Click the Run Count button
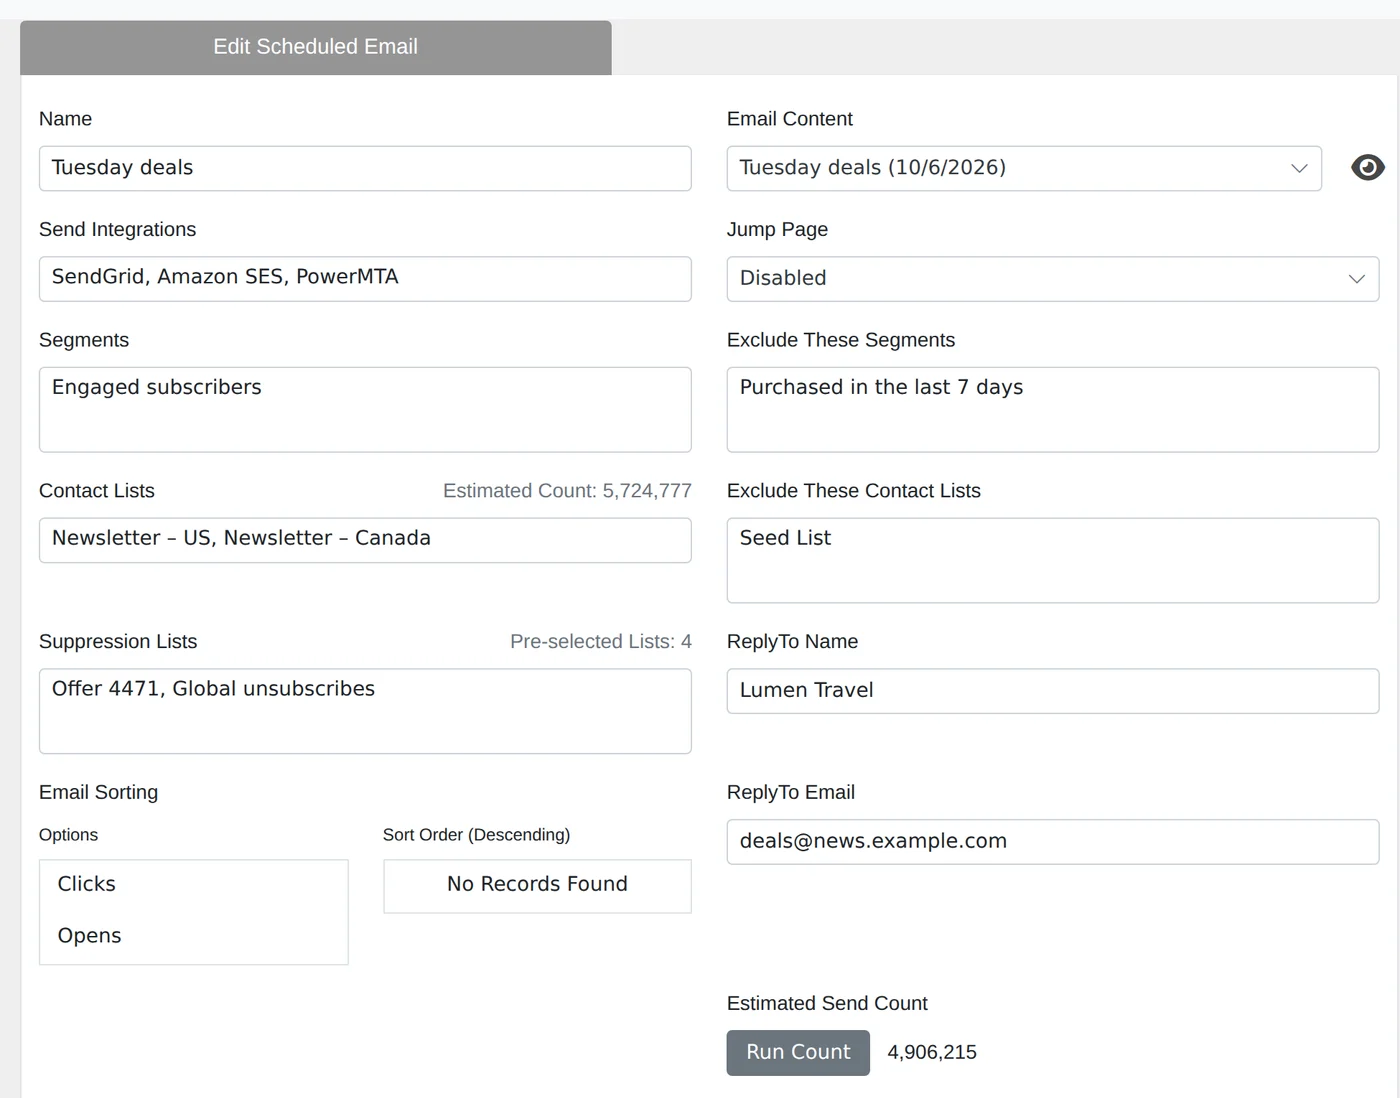 pos(798,1052)
